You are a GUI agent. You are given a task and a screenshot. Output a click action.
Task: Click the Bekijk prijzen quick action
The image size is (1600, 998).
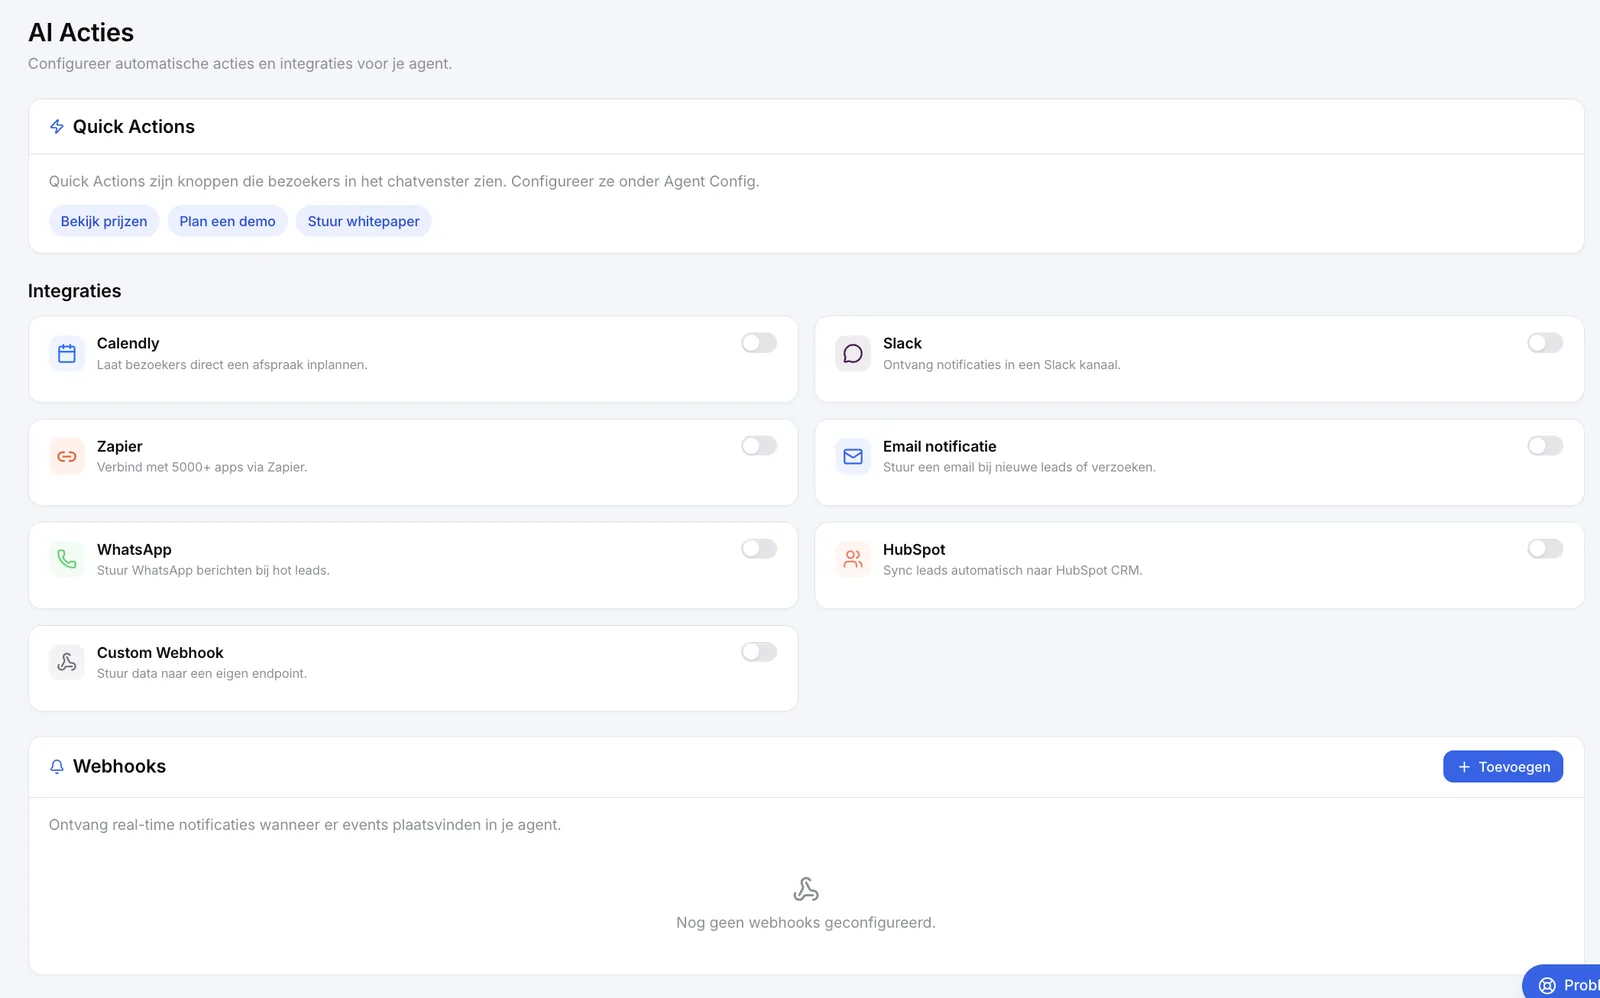coord(104,221)
